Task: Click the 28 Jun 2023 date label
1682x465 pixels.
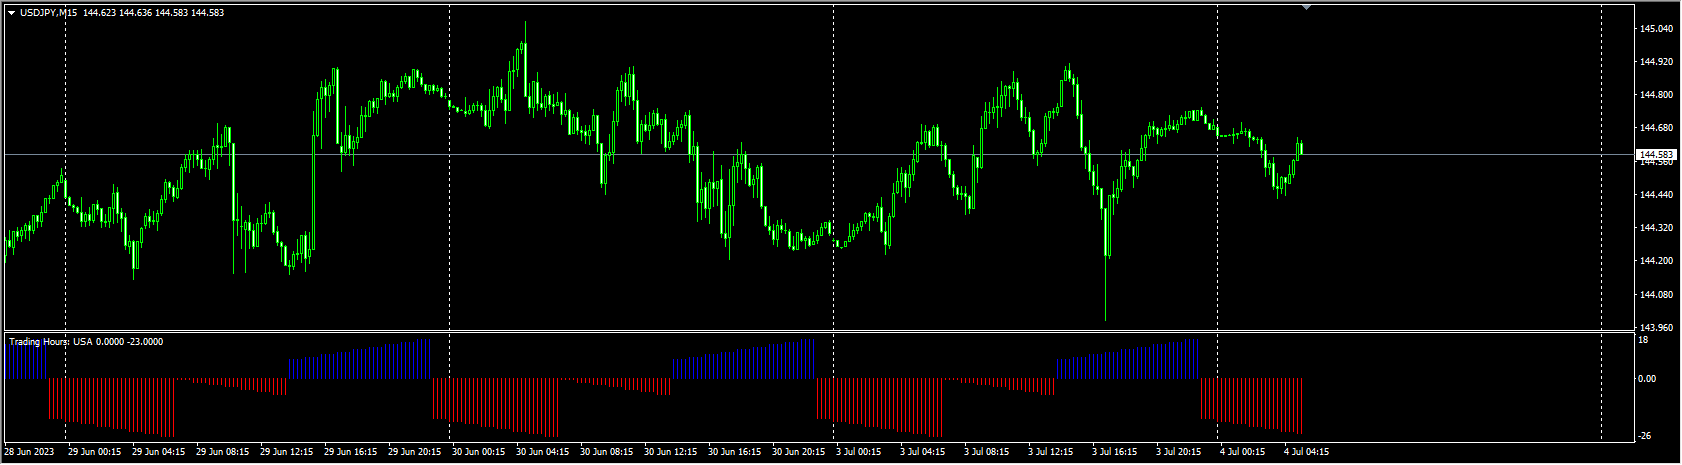Action: 31,452
